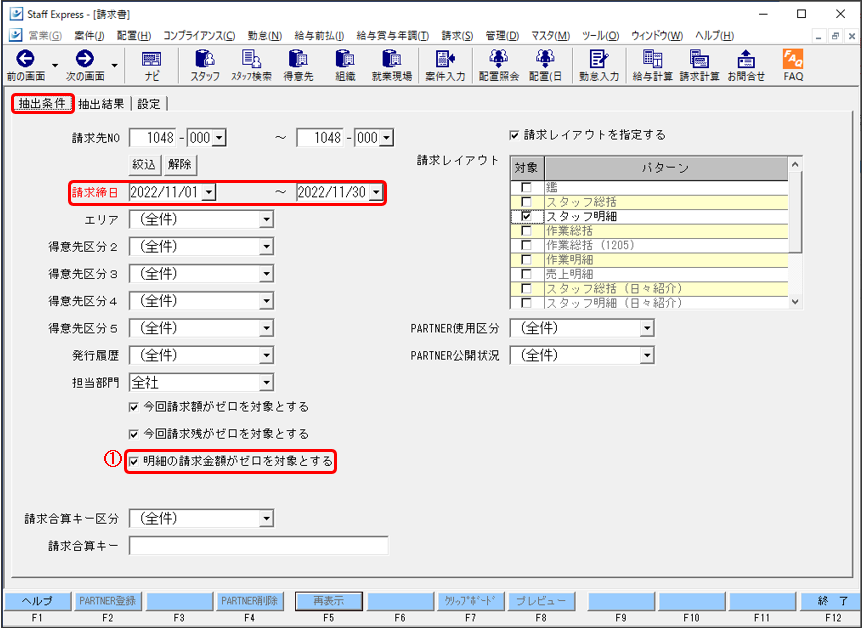Click the プレビュー F8 button
Viewport: 863px width, 630px height.
540,601
